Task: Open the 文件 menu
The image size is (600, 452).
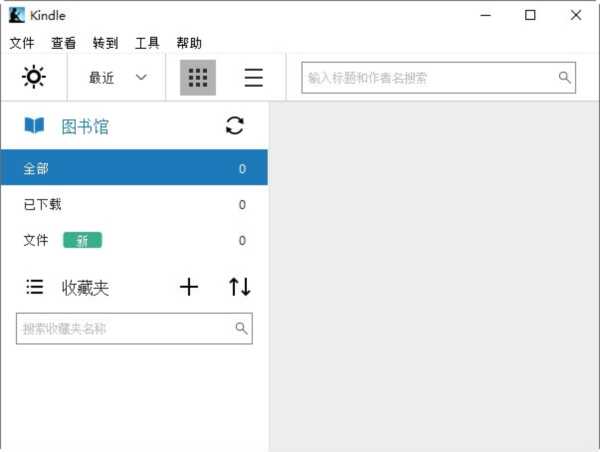Action: [22, 43]
